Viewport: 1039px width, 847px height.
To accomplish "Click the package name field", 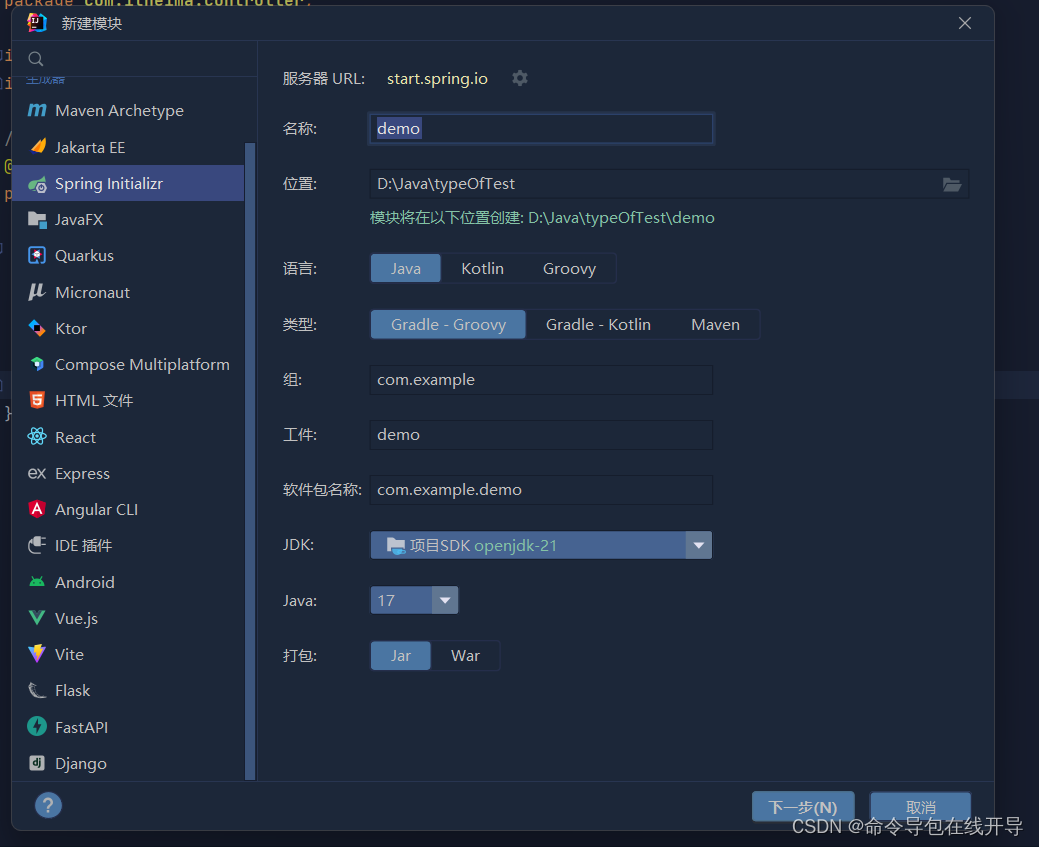I will (x=541, y=490).
